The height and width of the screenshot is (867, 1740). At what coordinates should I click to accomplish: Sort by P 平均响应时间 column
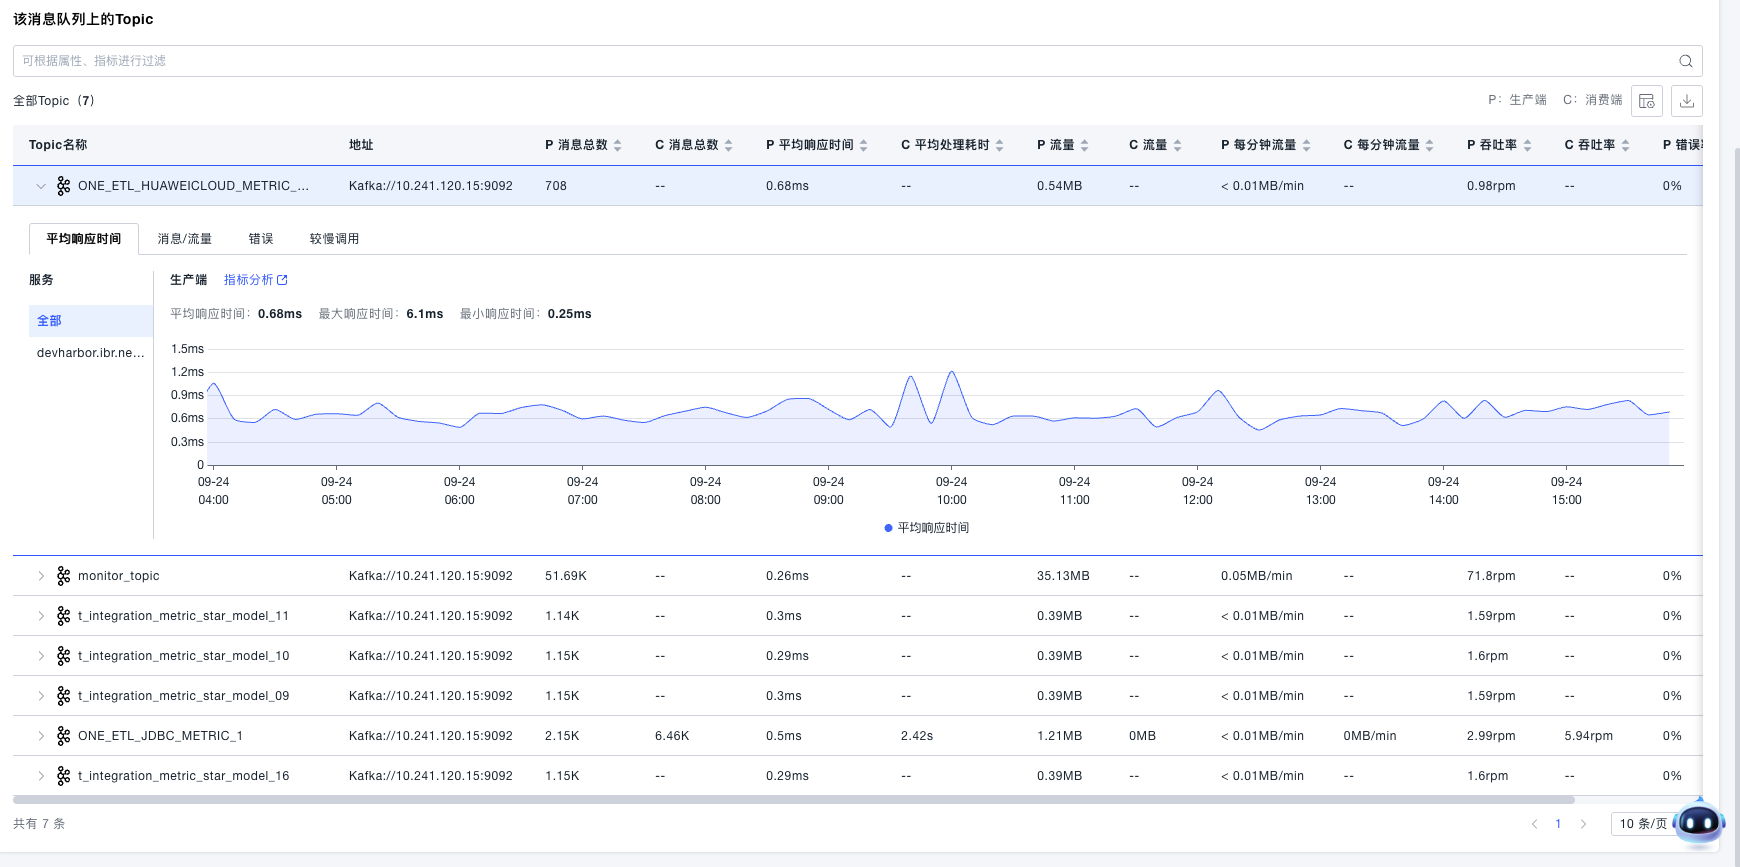(863, 145)
